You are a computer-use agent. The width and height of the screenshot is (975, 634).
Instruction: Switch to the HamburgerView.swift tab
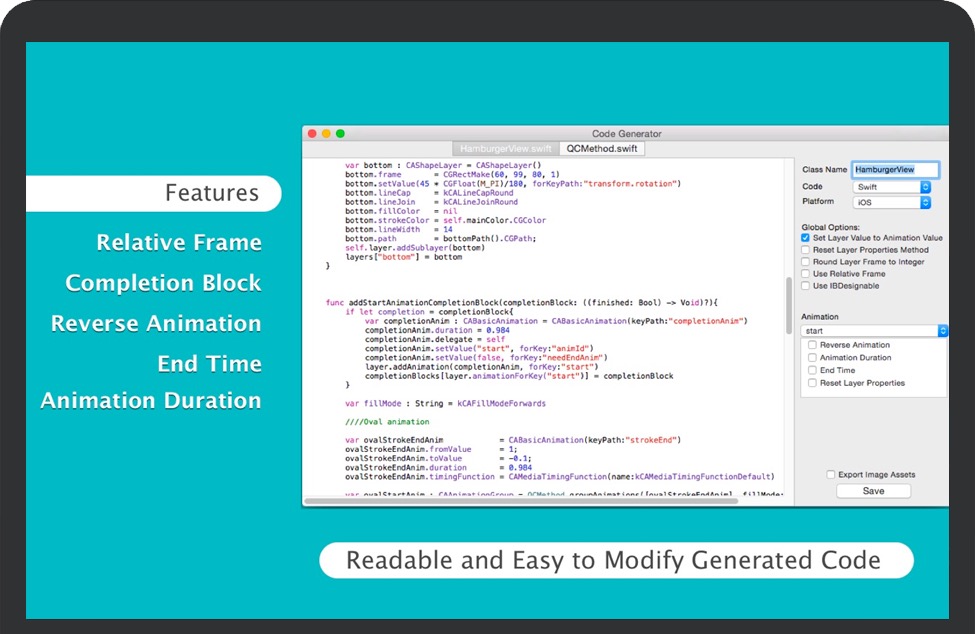tap(505, 148)
